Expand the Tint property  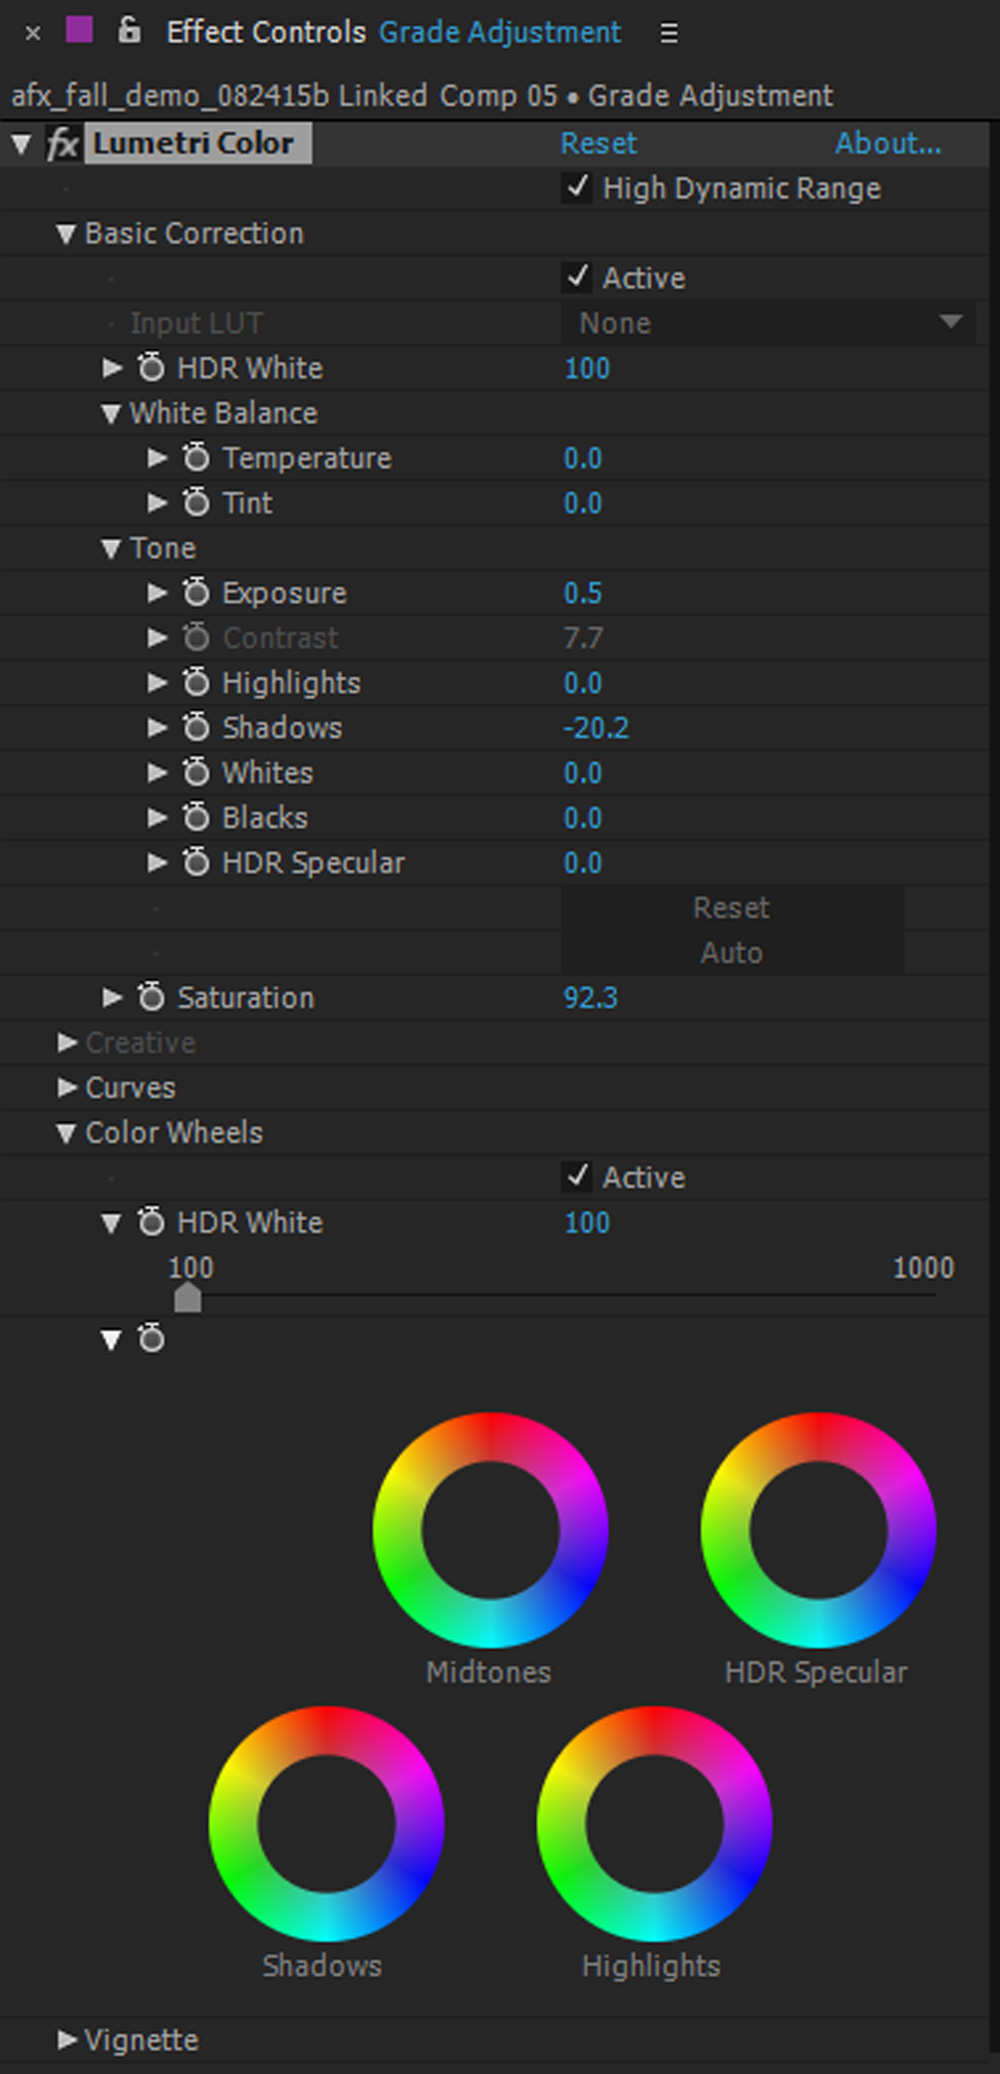[157, 503]
